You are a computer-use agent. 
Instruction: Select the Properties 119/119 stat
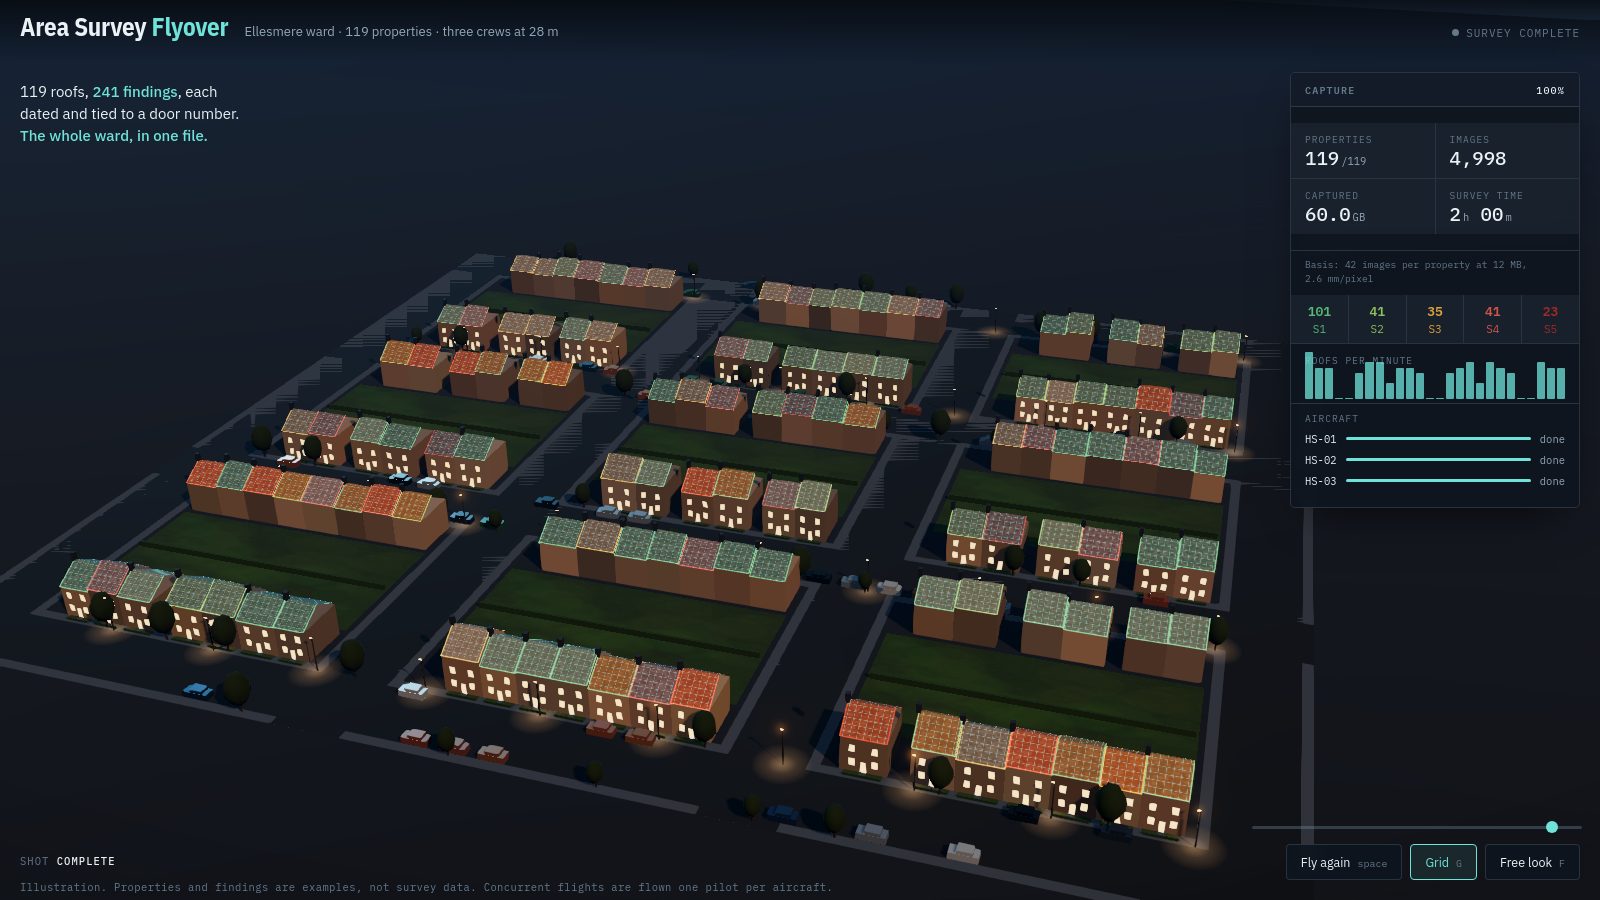pyautogui.click(x=1363, y=151)
